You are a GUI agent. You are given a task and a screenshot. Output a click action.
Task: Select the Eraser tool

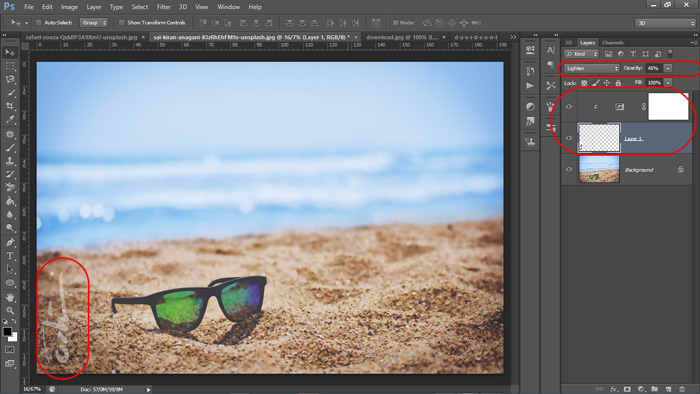pos(10,188)
